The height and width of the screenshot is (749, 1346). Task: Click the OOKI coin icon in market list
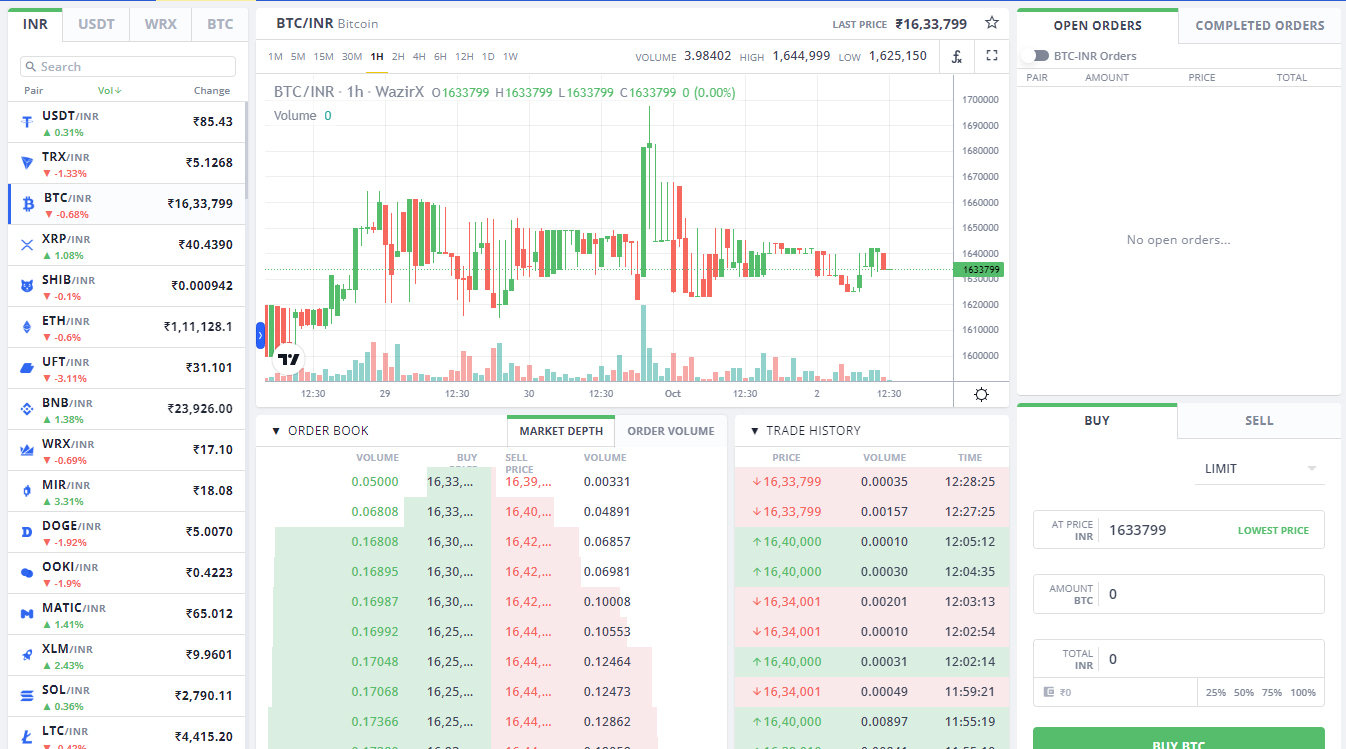(x=27, y=573)
